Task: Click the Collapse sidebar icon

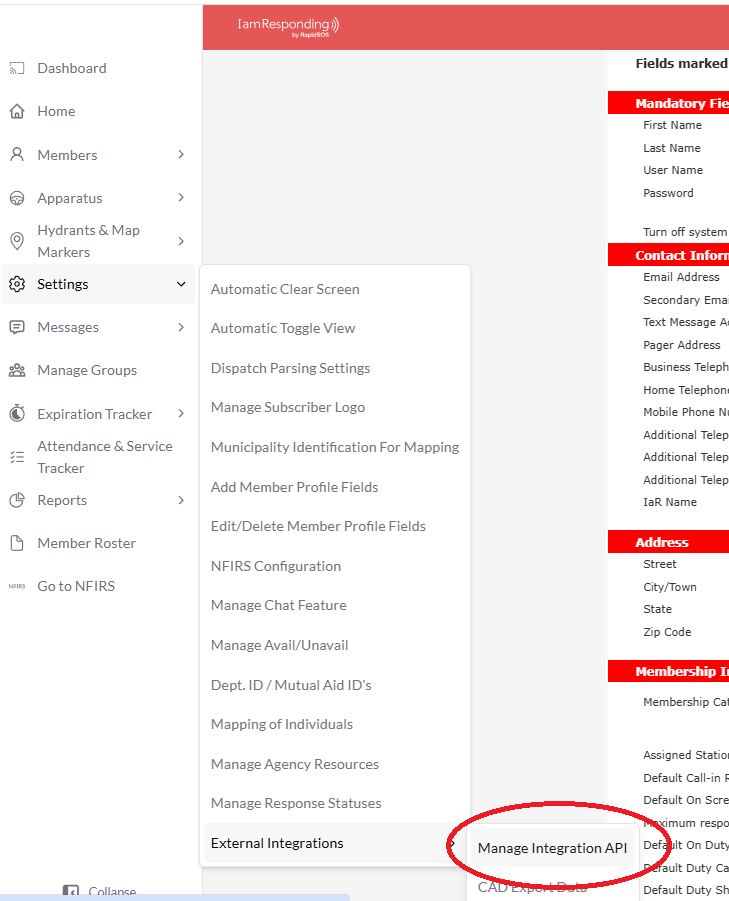Action: click(71, 892)
